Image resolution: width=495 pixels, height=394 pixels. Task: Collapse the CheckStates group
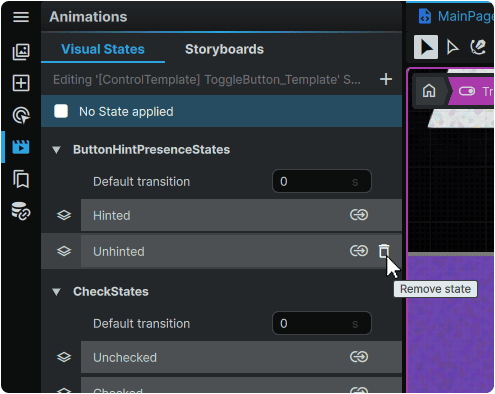pyautogui.click(x=56, y=292)
